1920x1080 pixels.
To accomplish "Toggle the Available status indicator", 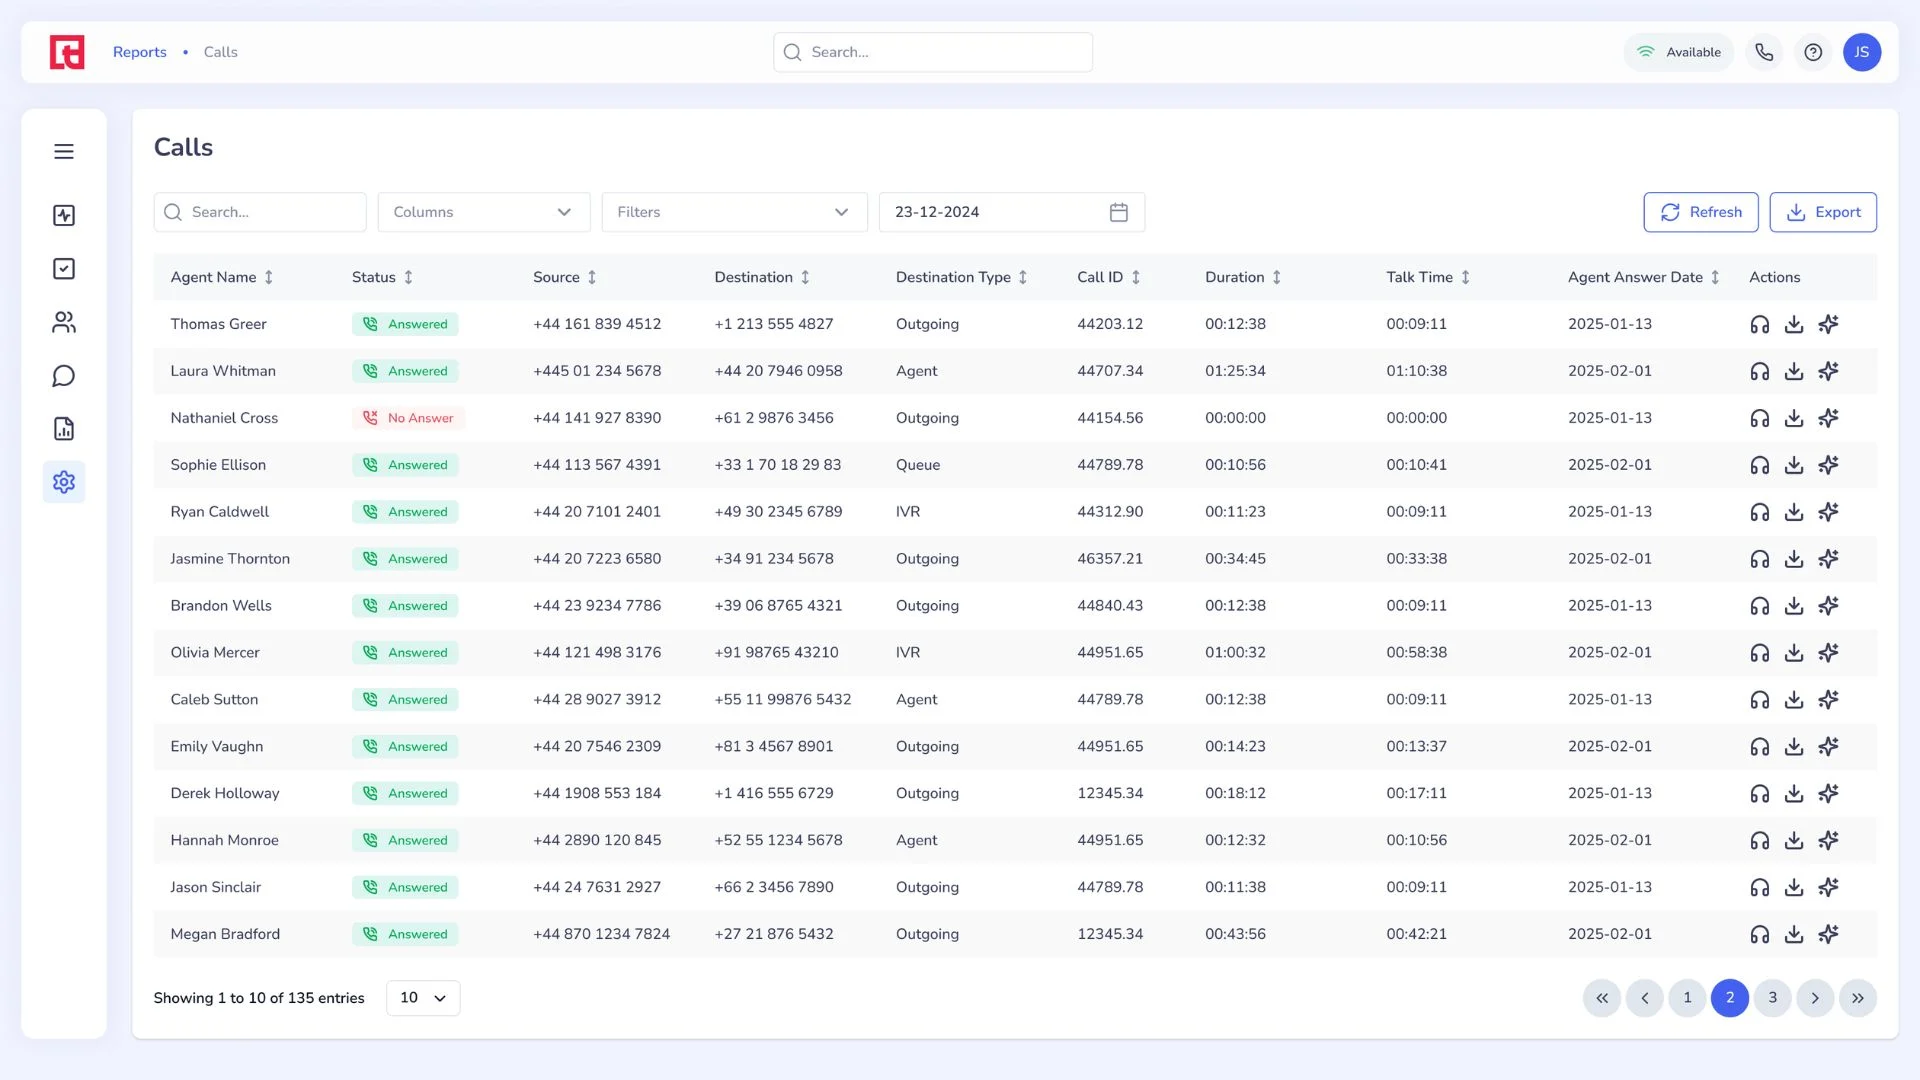I will [x=1679, y=52].
